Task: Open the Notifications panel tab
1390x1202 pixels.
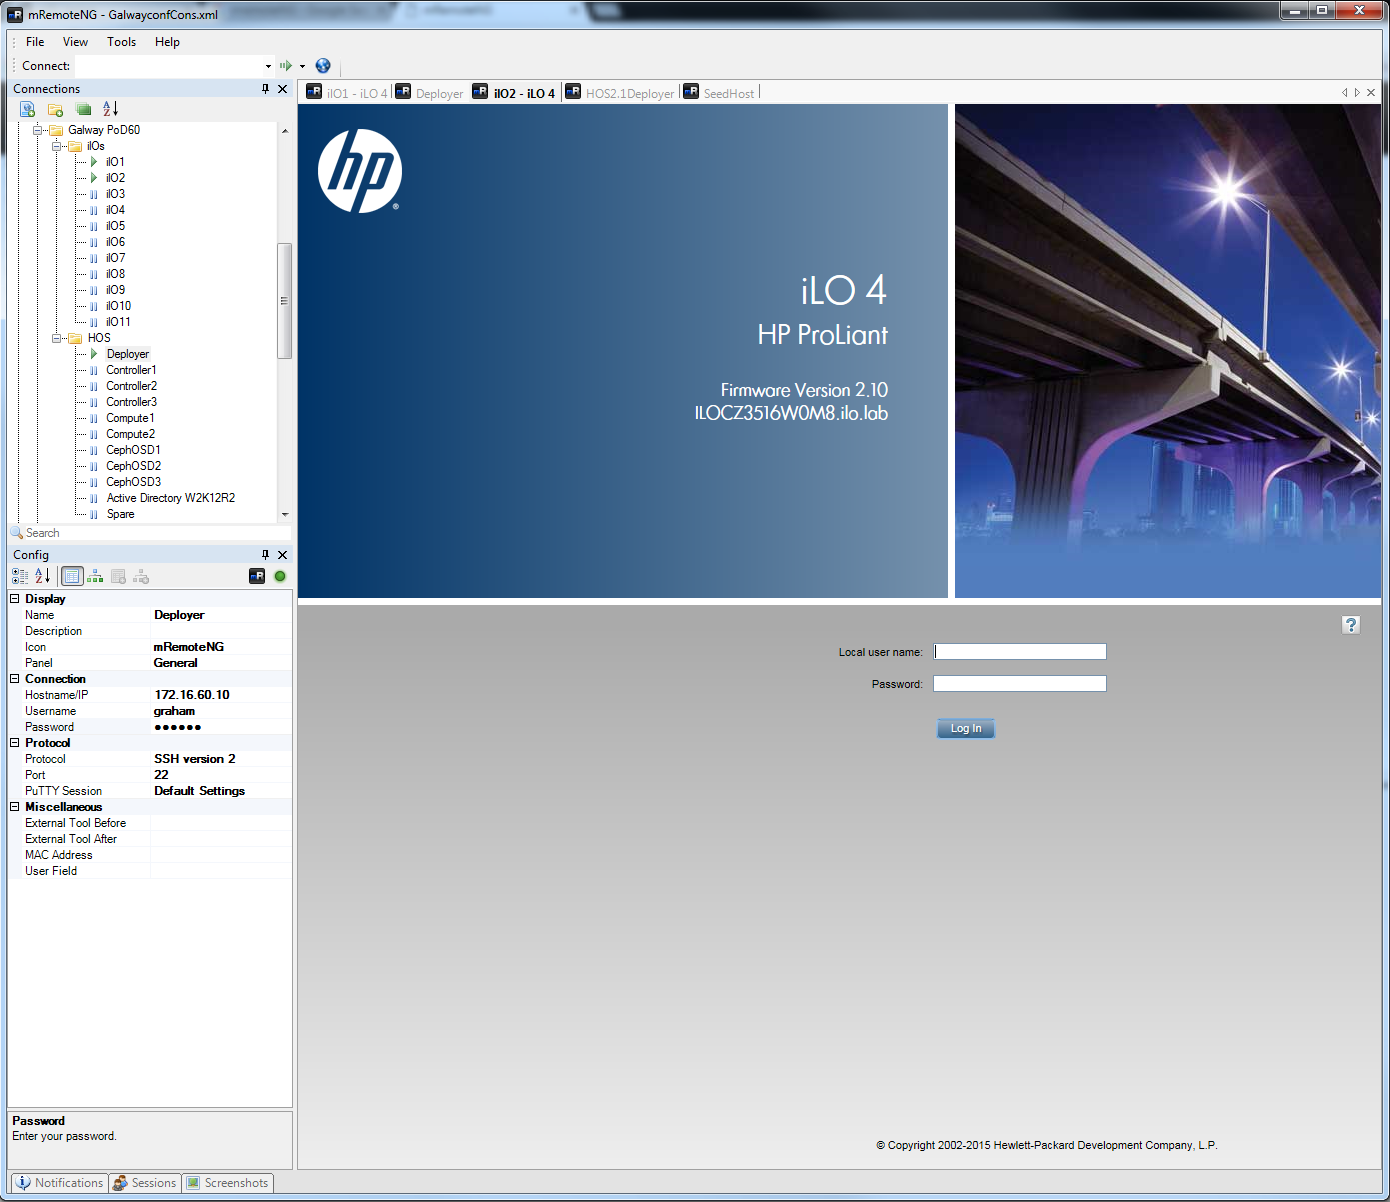Action: coord(59,1183)
